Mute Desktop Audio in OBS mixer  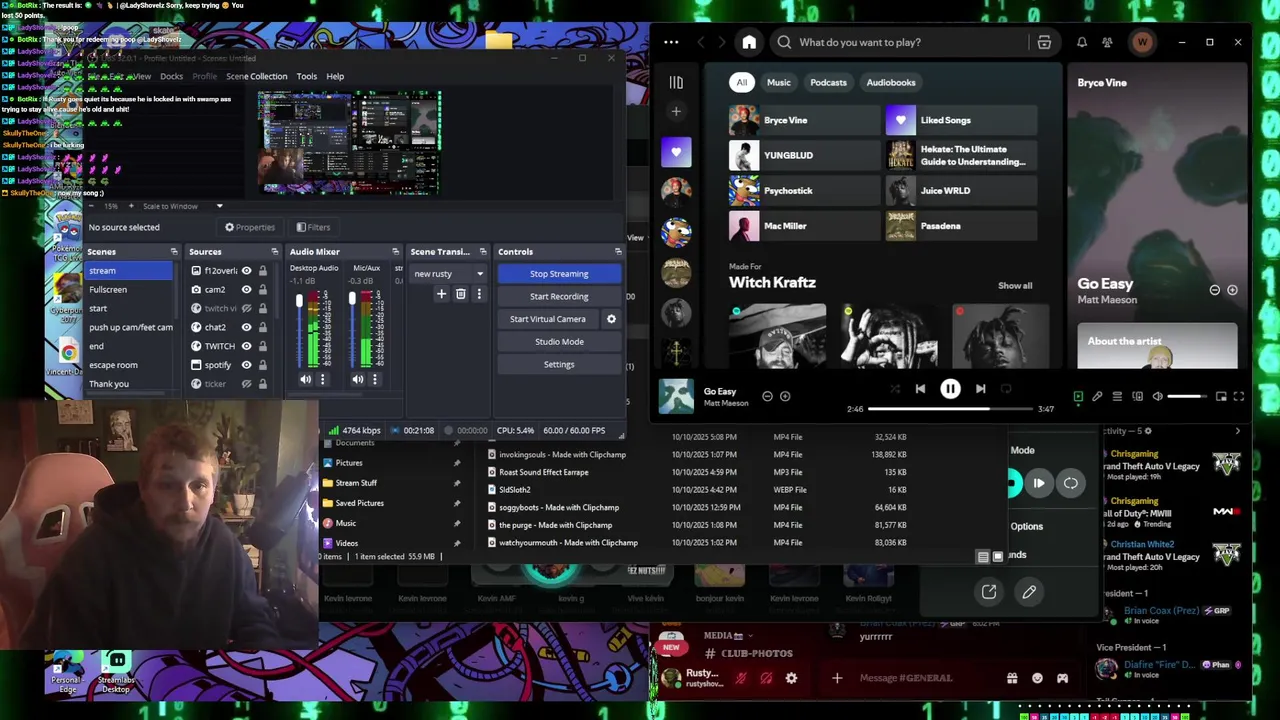pyautogui.click(x=305, y=380)
